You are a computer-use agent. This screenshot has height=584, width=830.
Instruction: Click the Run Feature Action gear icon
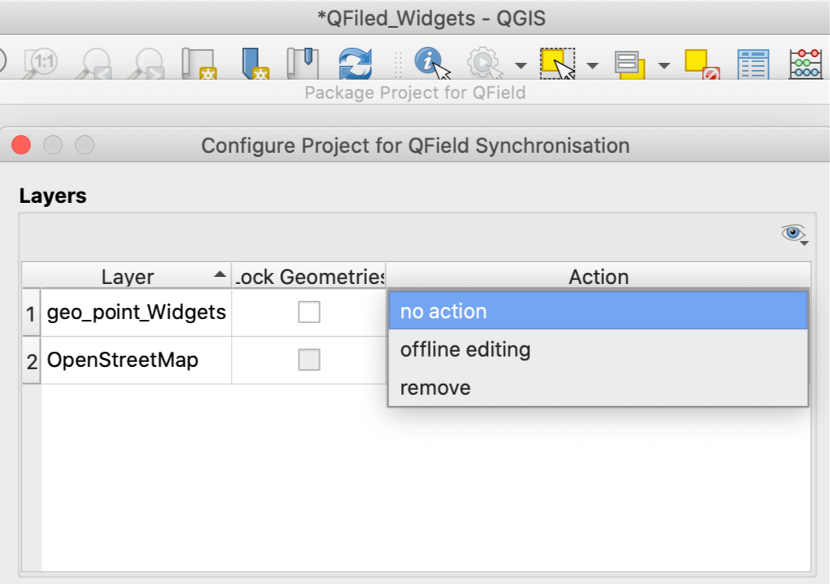coord(484,63)
